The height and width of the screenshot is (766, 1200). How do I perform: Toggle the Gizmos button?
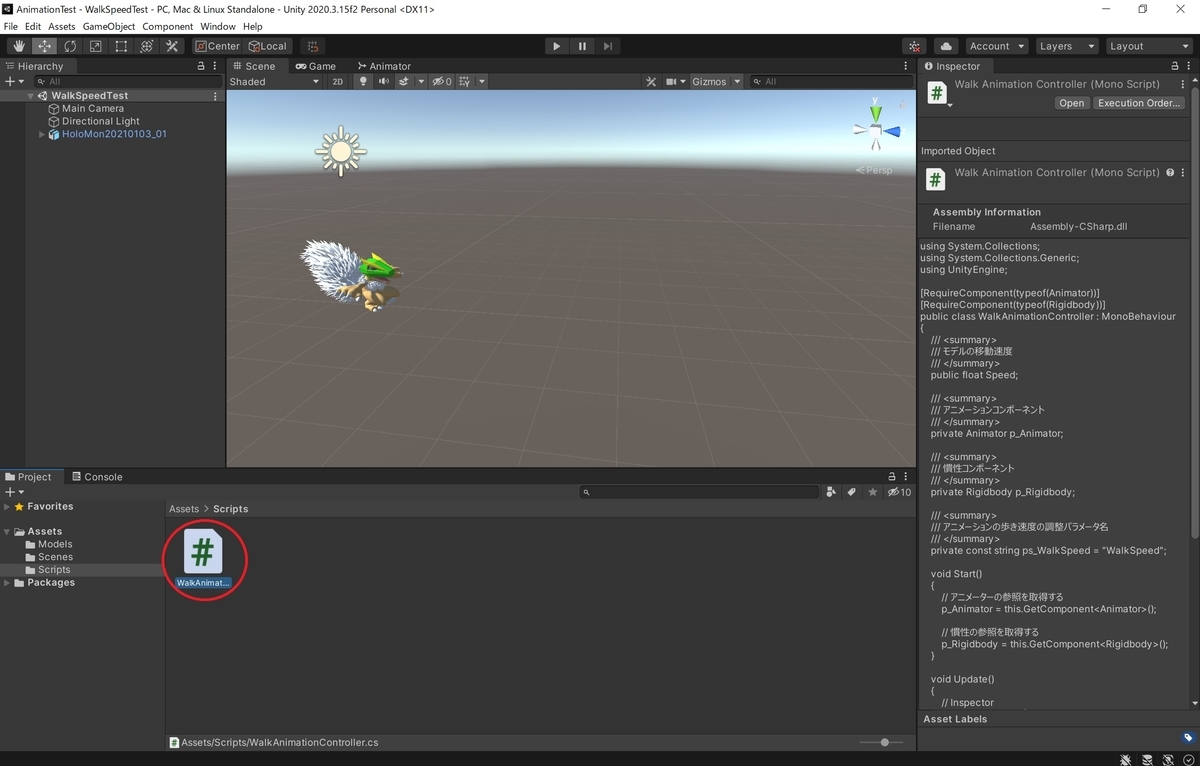tap(709, 82)
